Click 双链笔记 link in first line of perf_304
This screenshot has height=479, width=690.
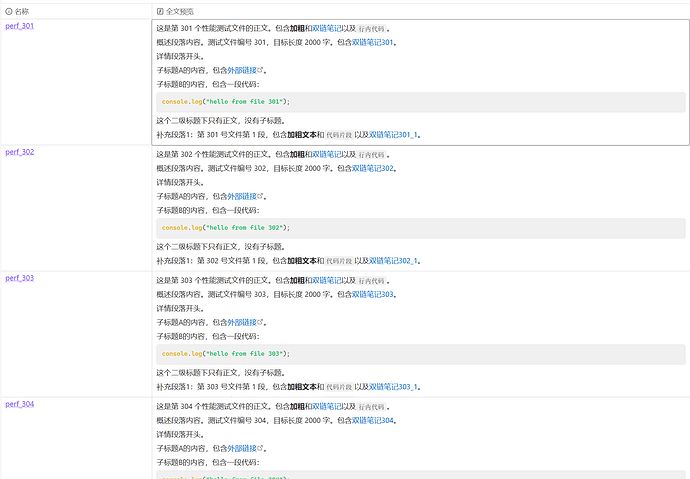(x=327, y=406)
